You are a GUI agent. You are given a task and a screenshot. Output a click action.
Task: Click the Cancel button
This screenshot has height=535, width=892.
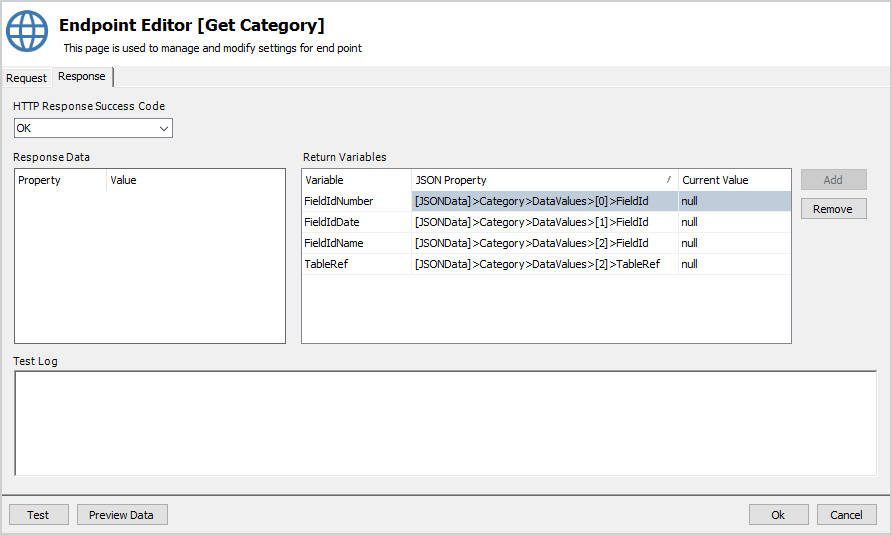point(846,515)
